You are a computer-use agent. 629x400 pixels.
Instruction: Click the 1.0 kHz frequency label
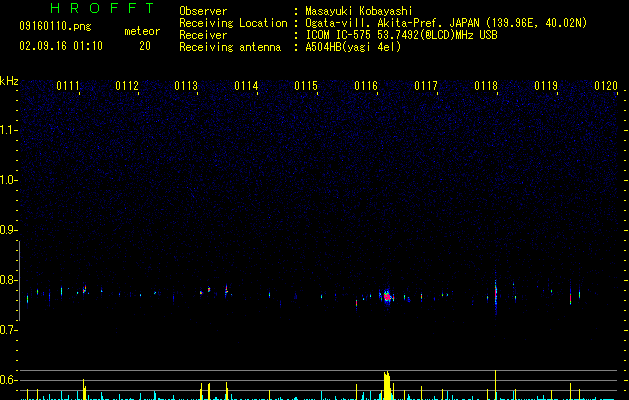pyautogui.click(x=9, y=180)
